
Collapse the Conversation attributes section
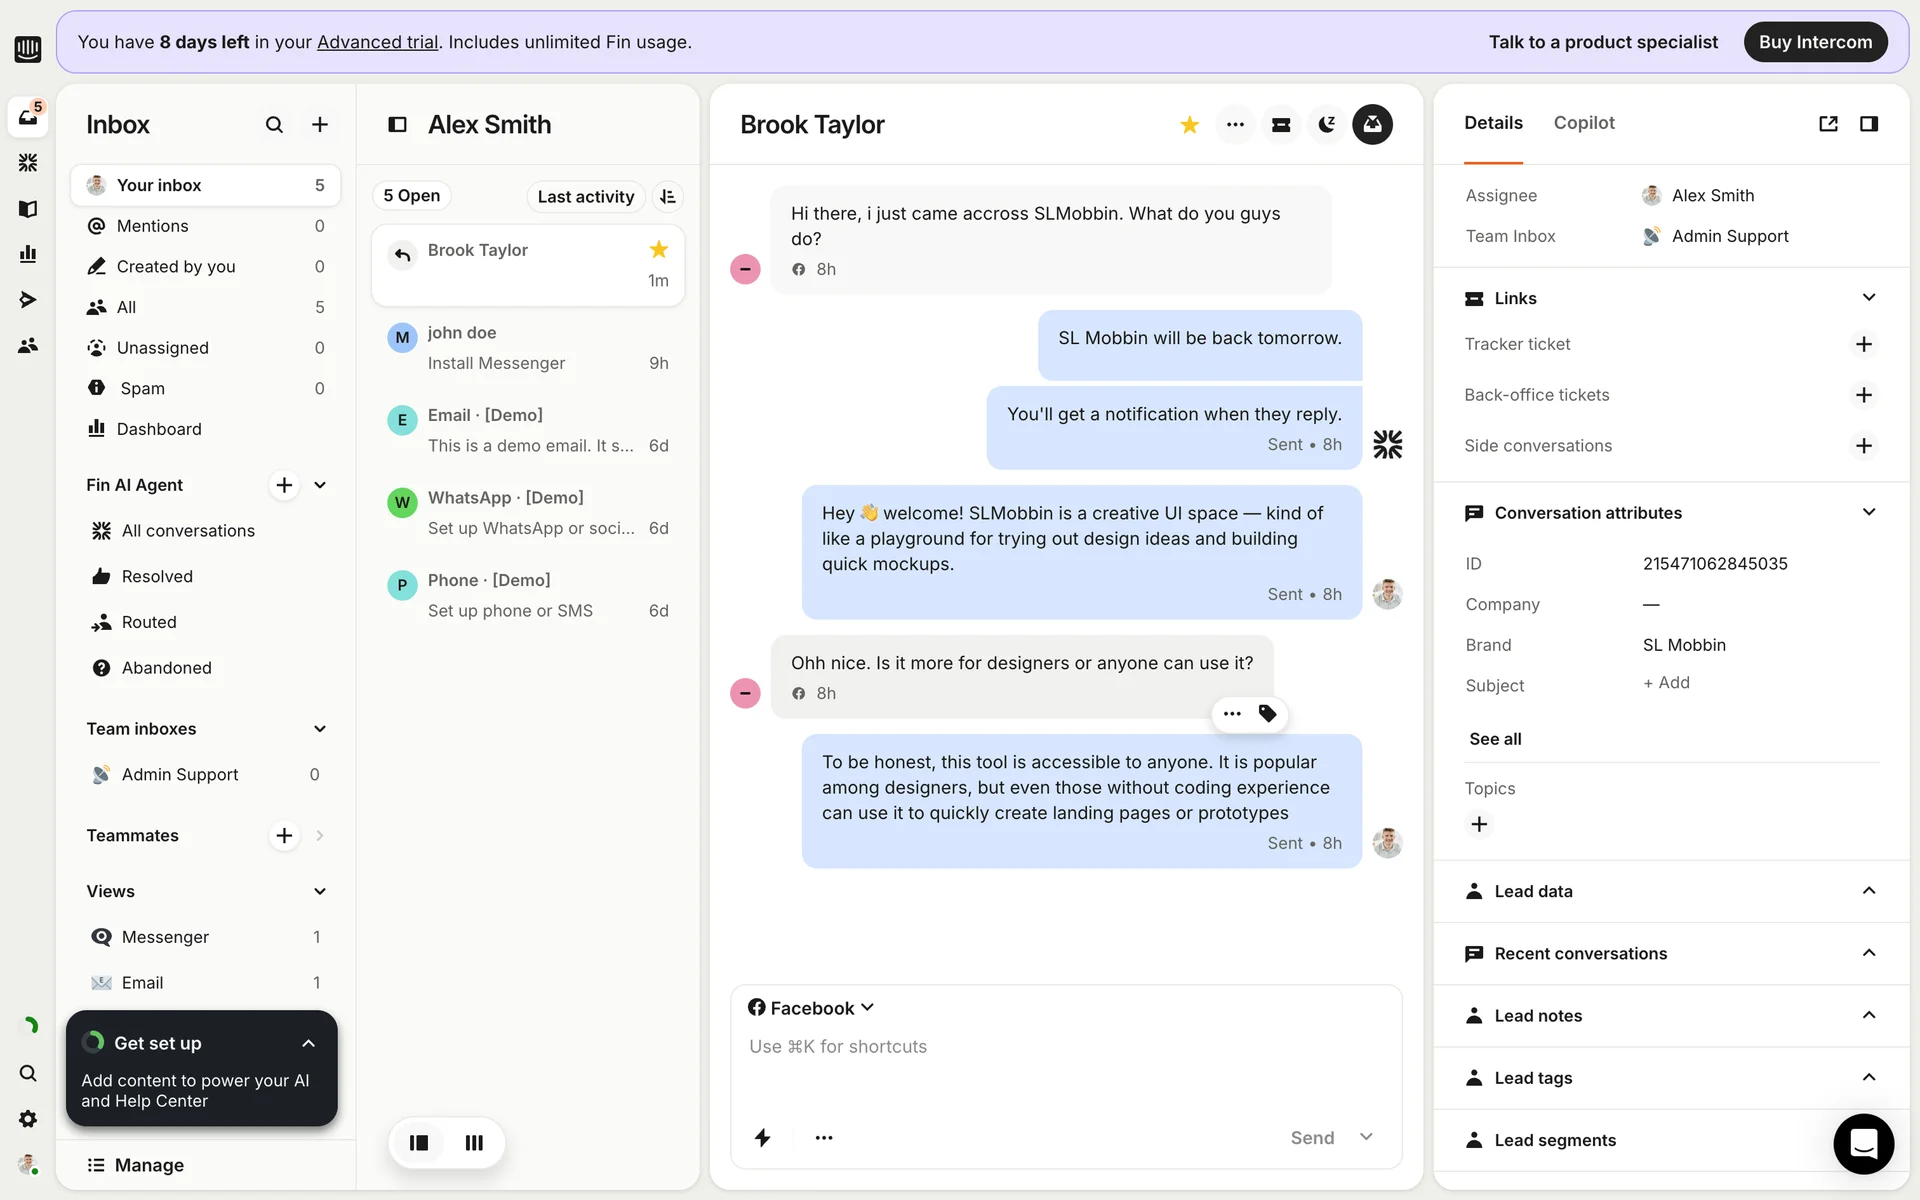[x=1868, y=513]
